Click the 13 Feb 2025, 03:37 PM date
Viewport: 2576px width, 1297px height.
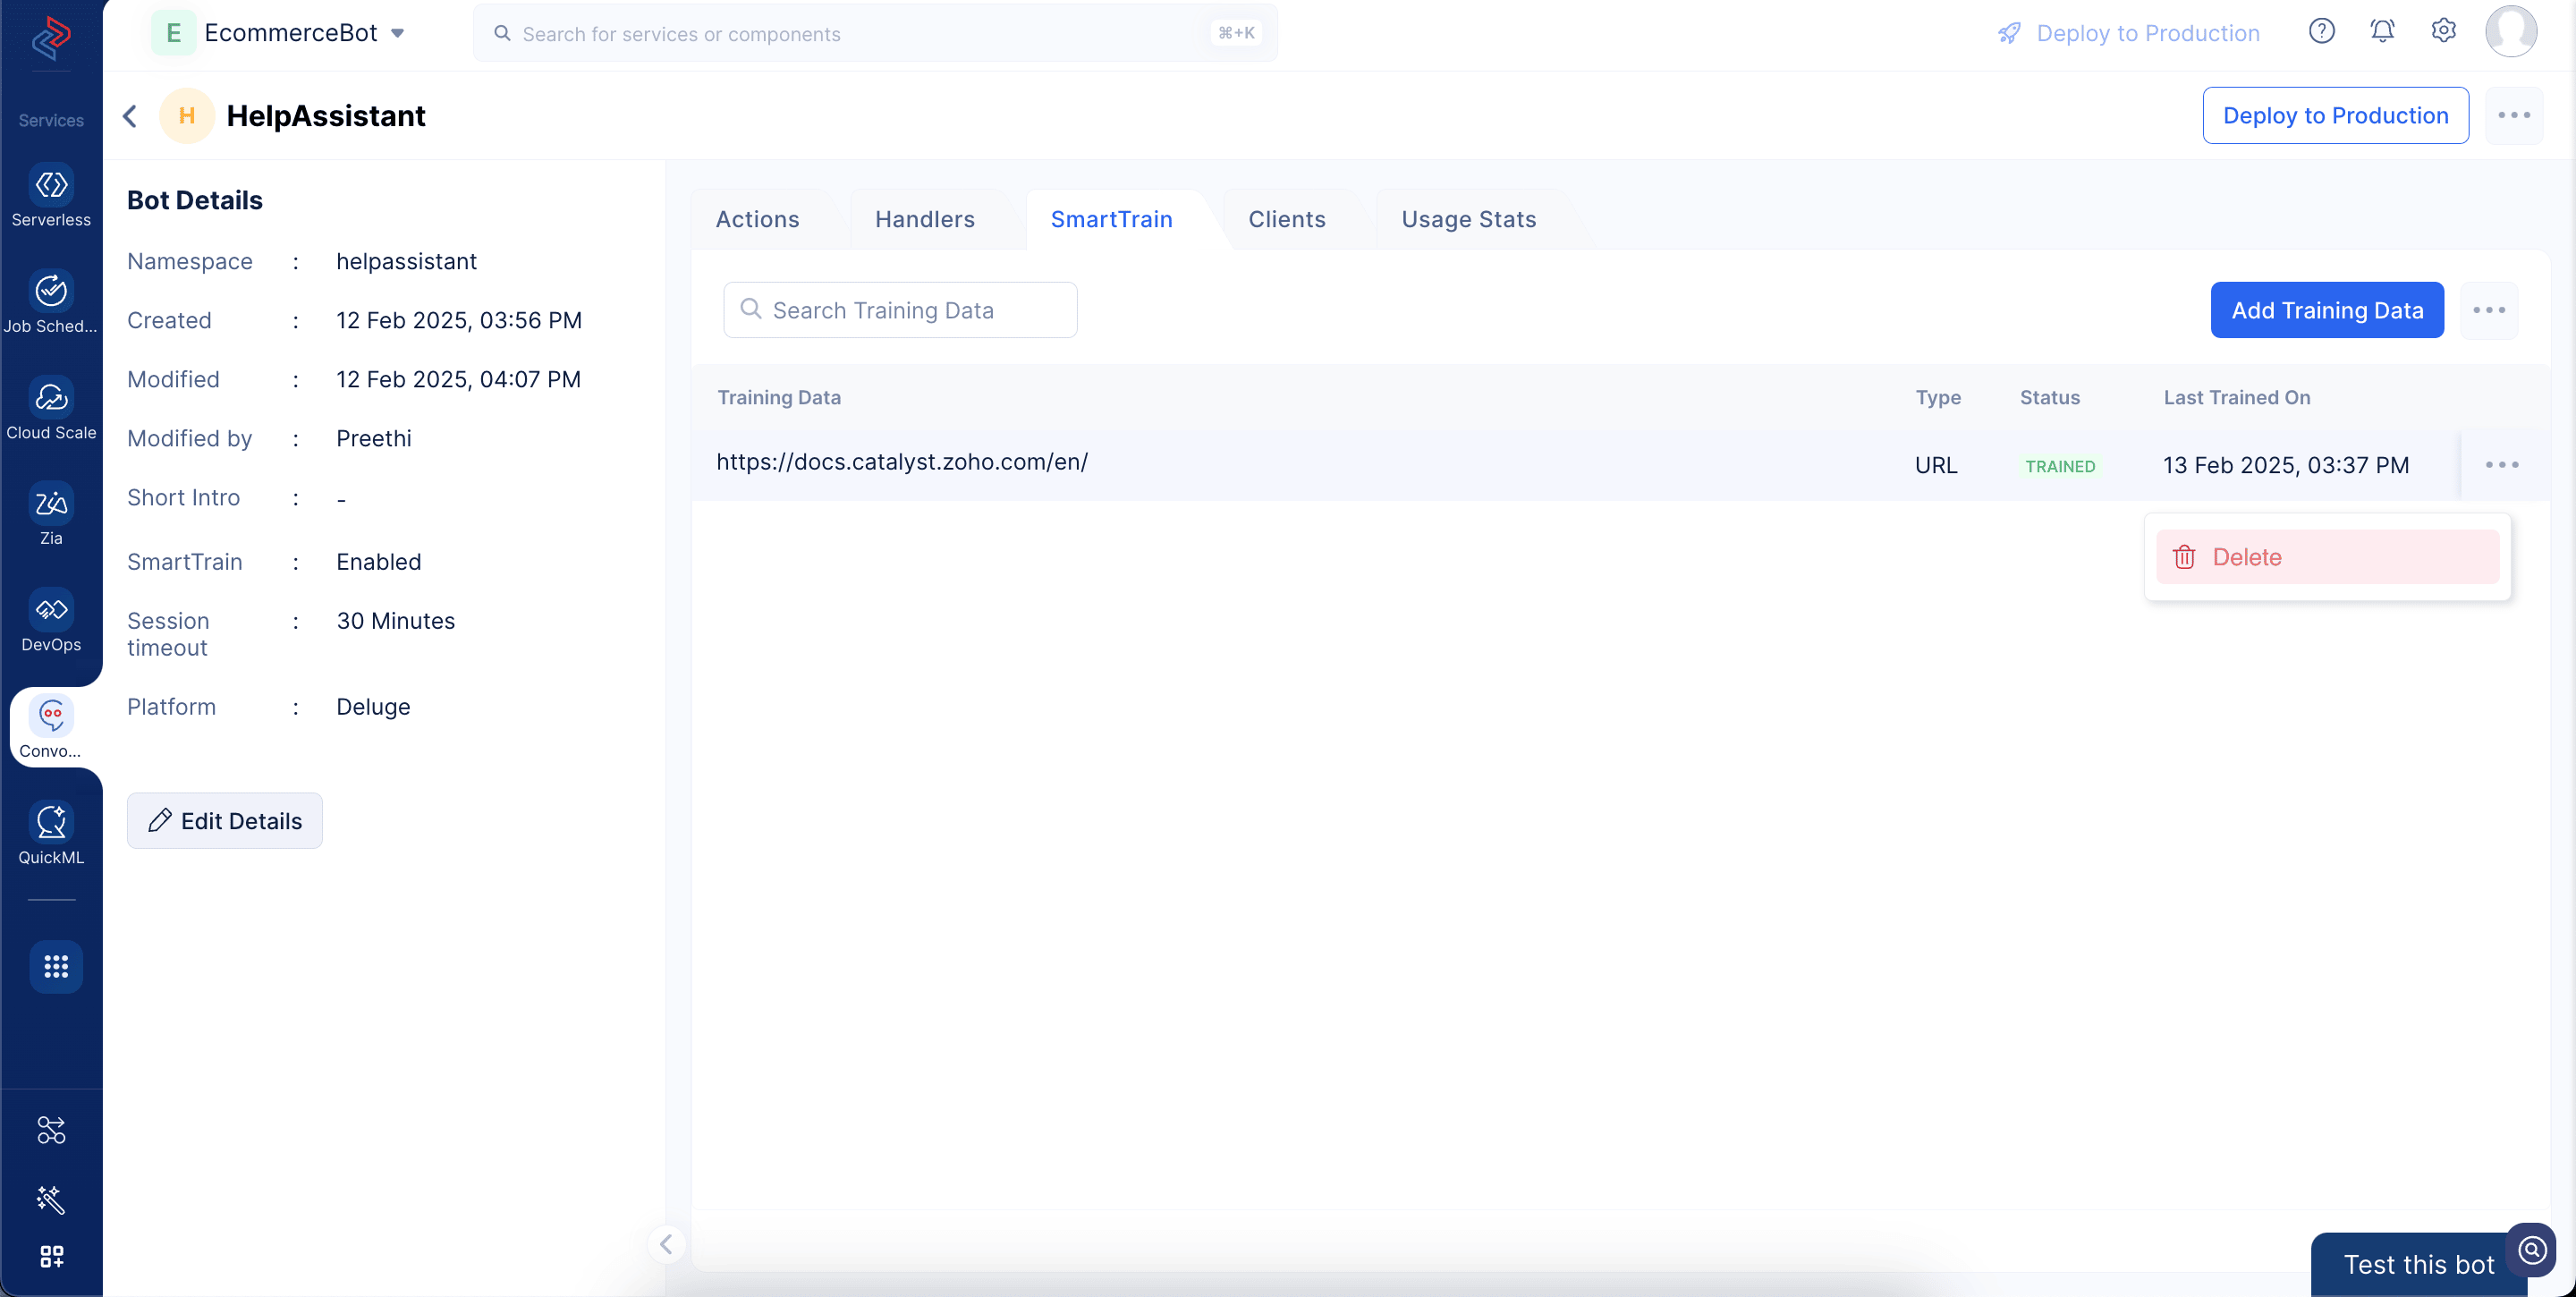pos(2286,465)
